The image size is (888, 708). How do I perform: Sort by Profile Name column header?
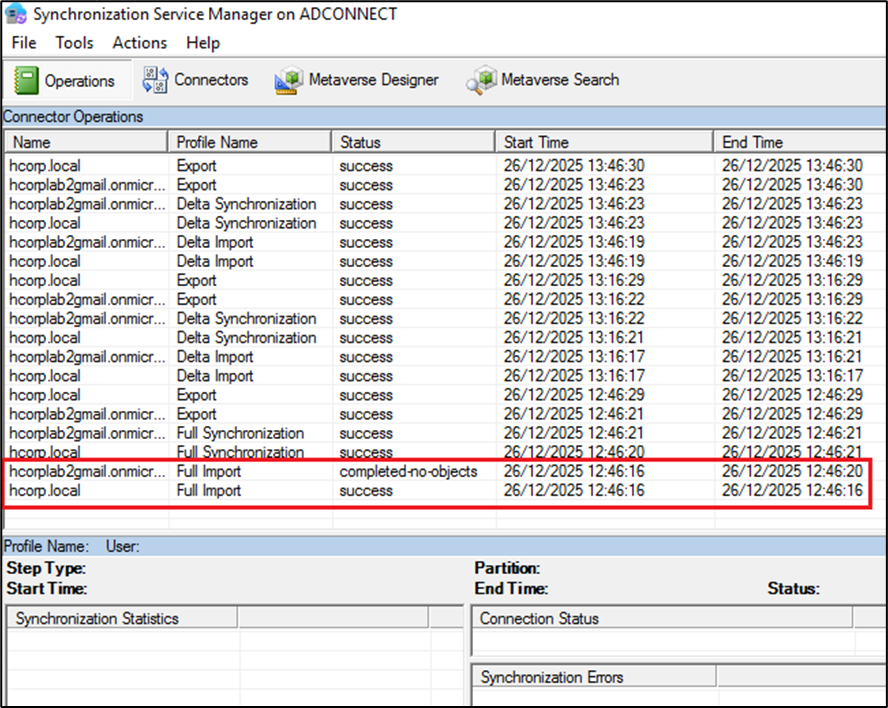[250, 142]
